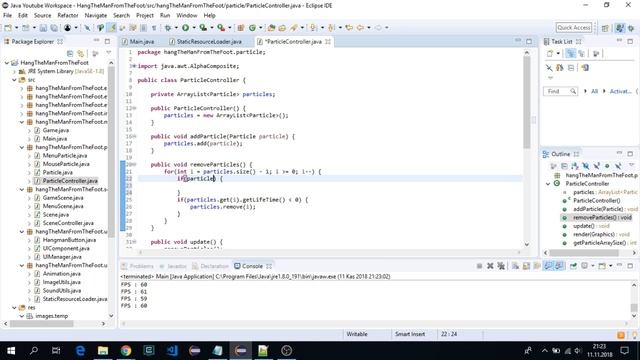The height and width of the screenshot is (360, 640).
Task: Collapse the res folder node
Action: coord(14,308)
